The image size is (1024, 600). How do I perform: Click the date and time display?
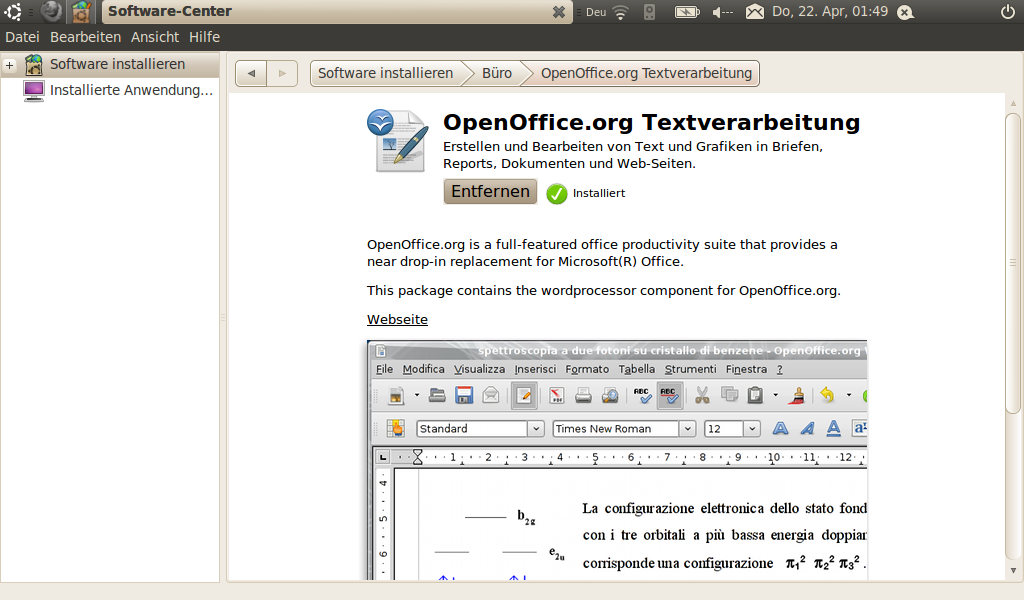(x=830, y=11)
